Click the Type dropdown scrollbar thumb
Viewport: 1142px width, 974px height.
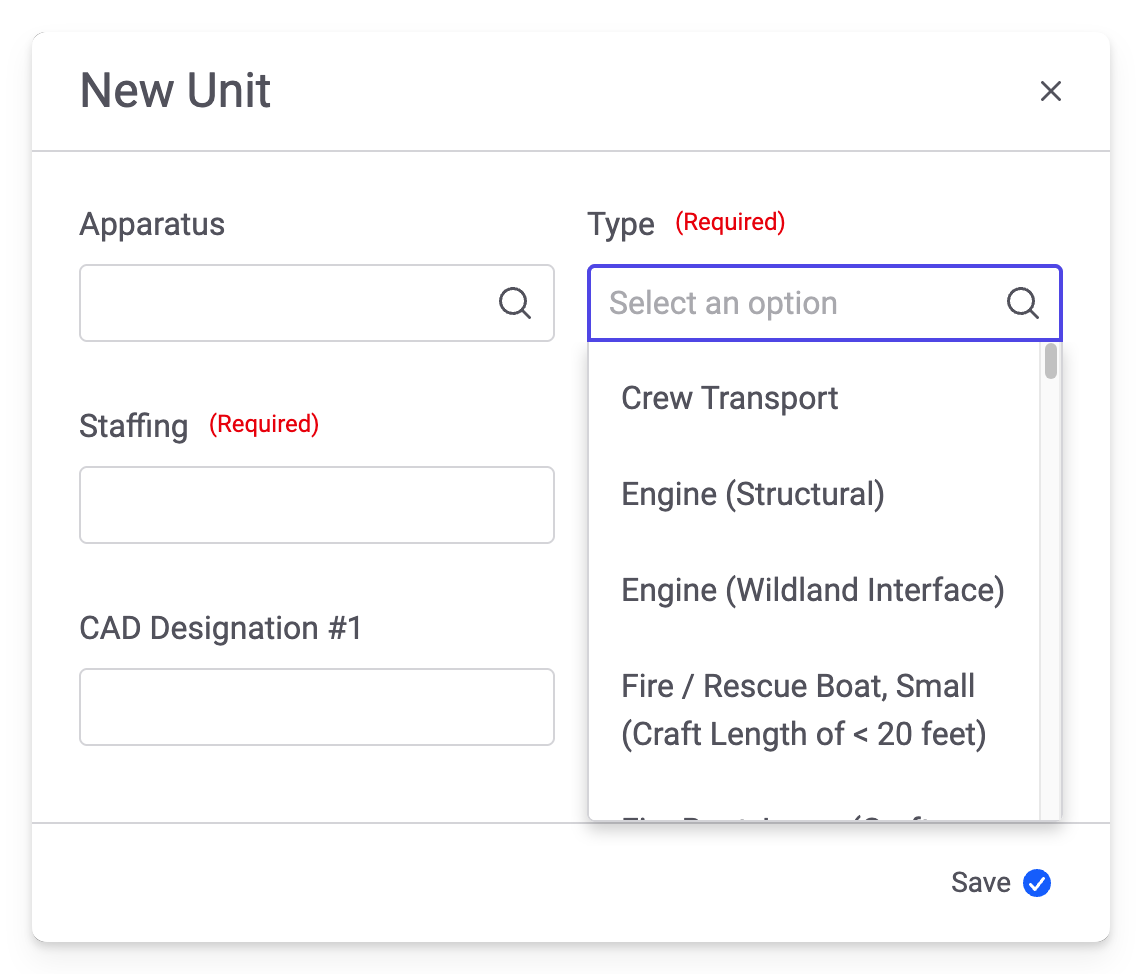tap(1051, 362)
